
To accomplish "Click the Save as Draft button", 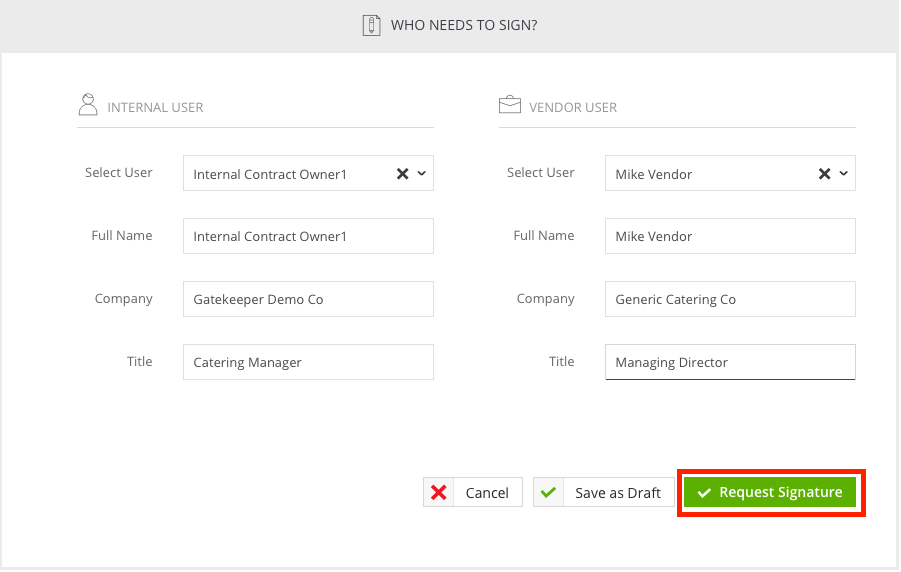I will (603, 492).
